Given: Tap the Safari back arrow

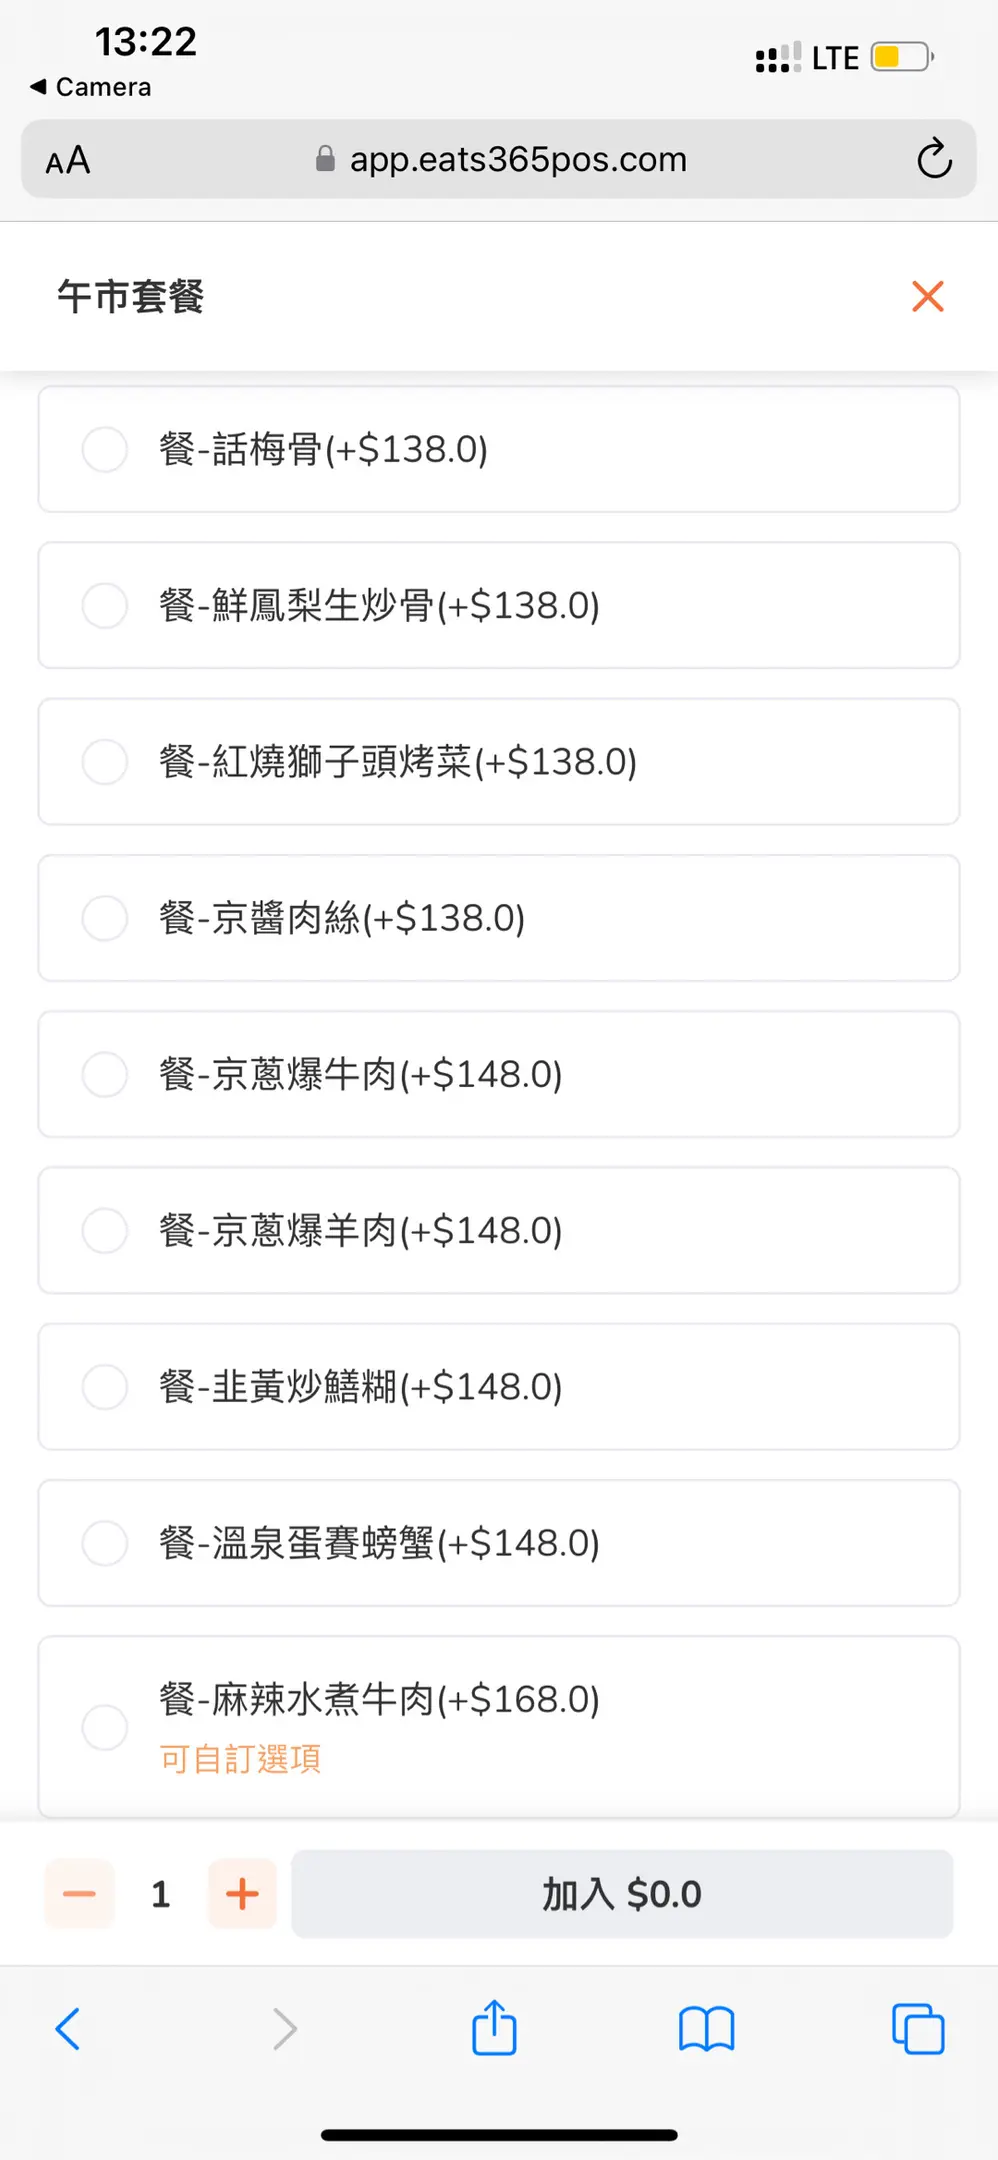Looking at the screenshot, I should click(68, 2029).
